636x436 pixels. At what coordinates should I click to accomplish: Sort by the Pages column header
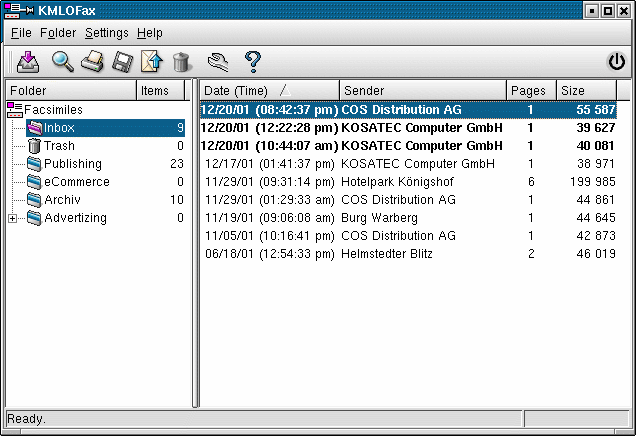point(531,90)
